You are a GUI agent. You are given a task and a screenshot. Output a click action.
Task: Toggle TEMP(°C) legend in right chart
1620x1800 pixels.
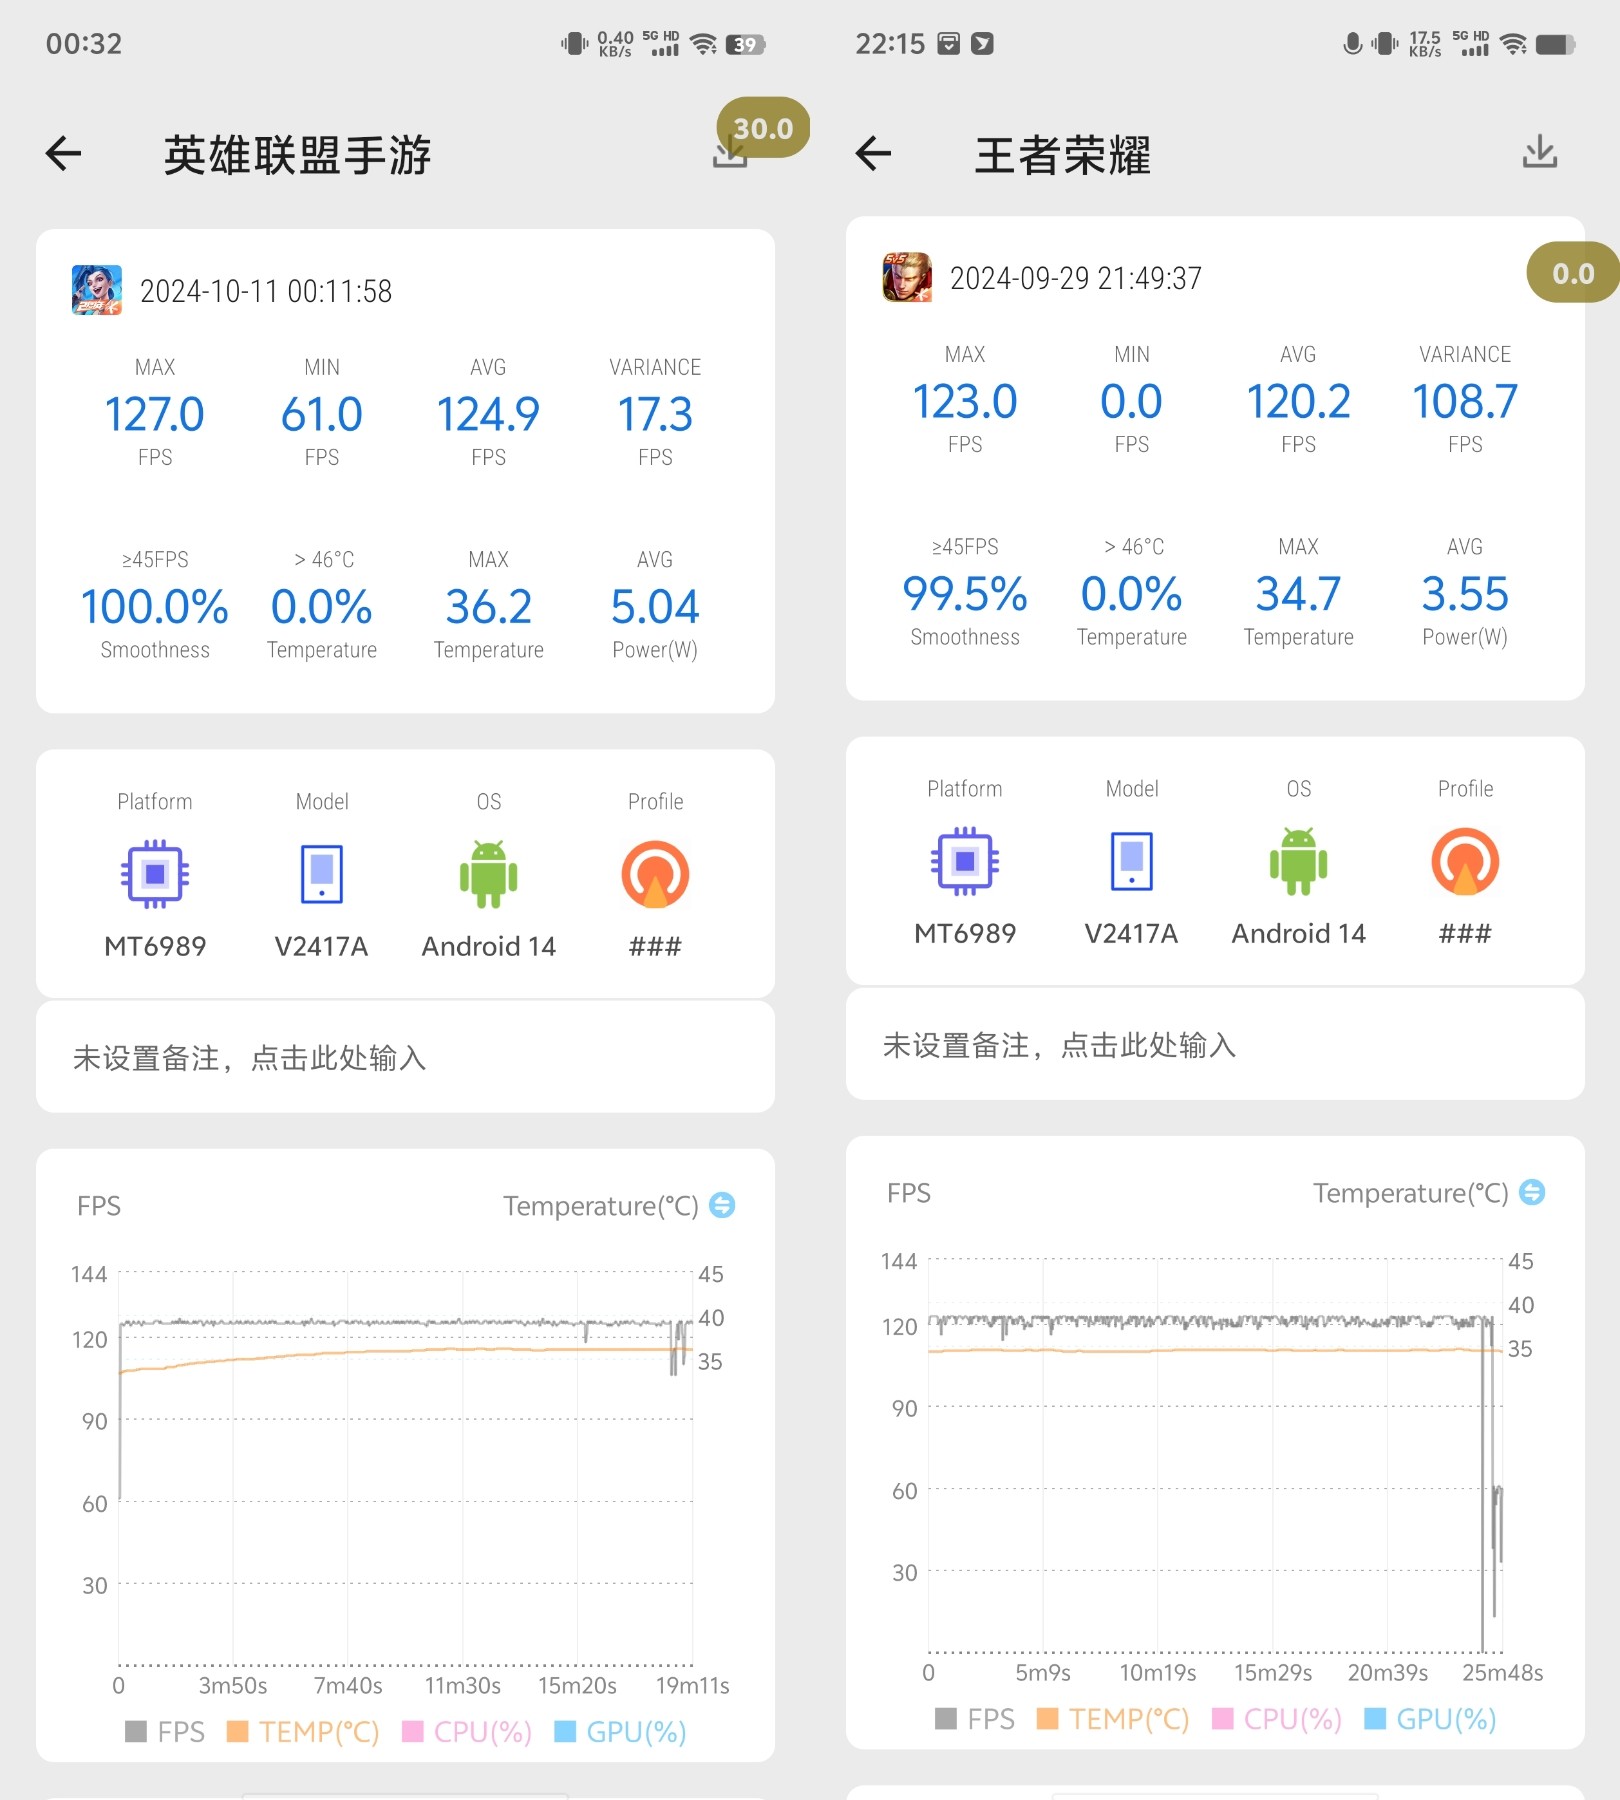[1113, 1719]
